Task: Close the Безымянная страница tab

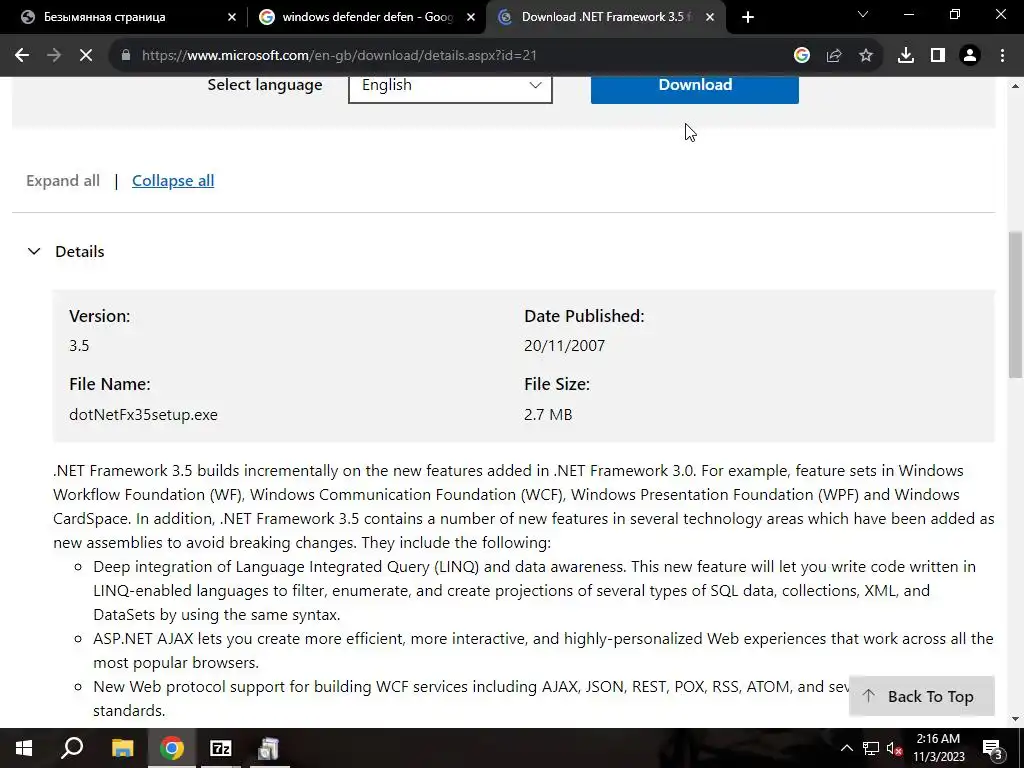Action: coord(232,17)
